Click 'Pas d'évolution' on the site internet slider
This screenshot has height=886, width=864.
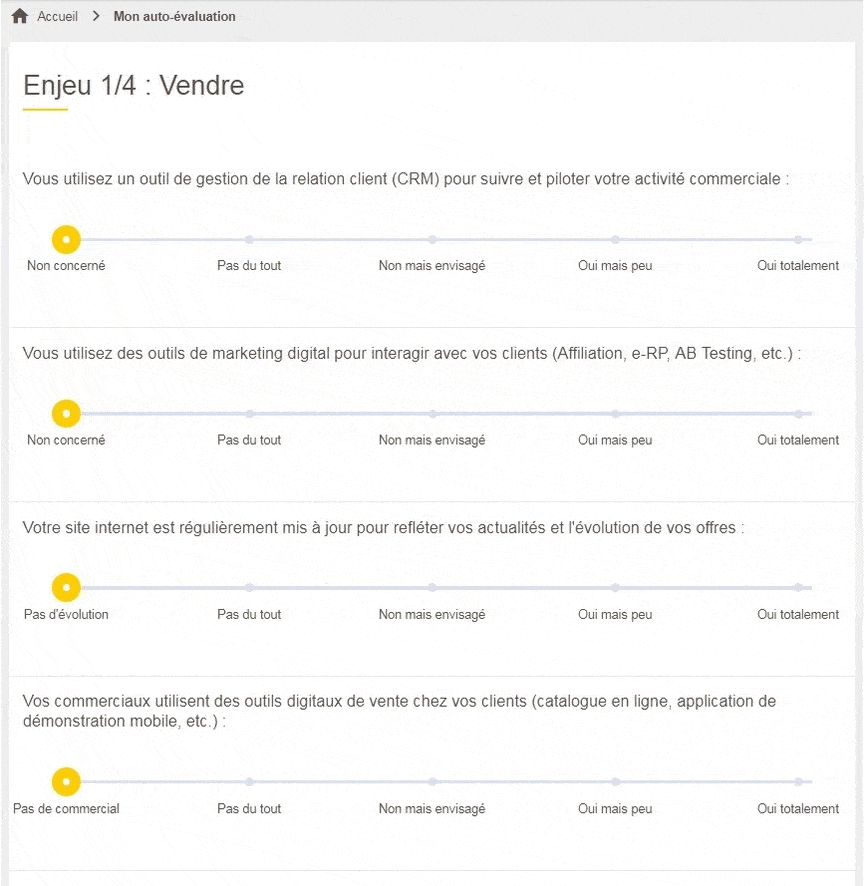66,588
